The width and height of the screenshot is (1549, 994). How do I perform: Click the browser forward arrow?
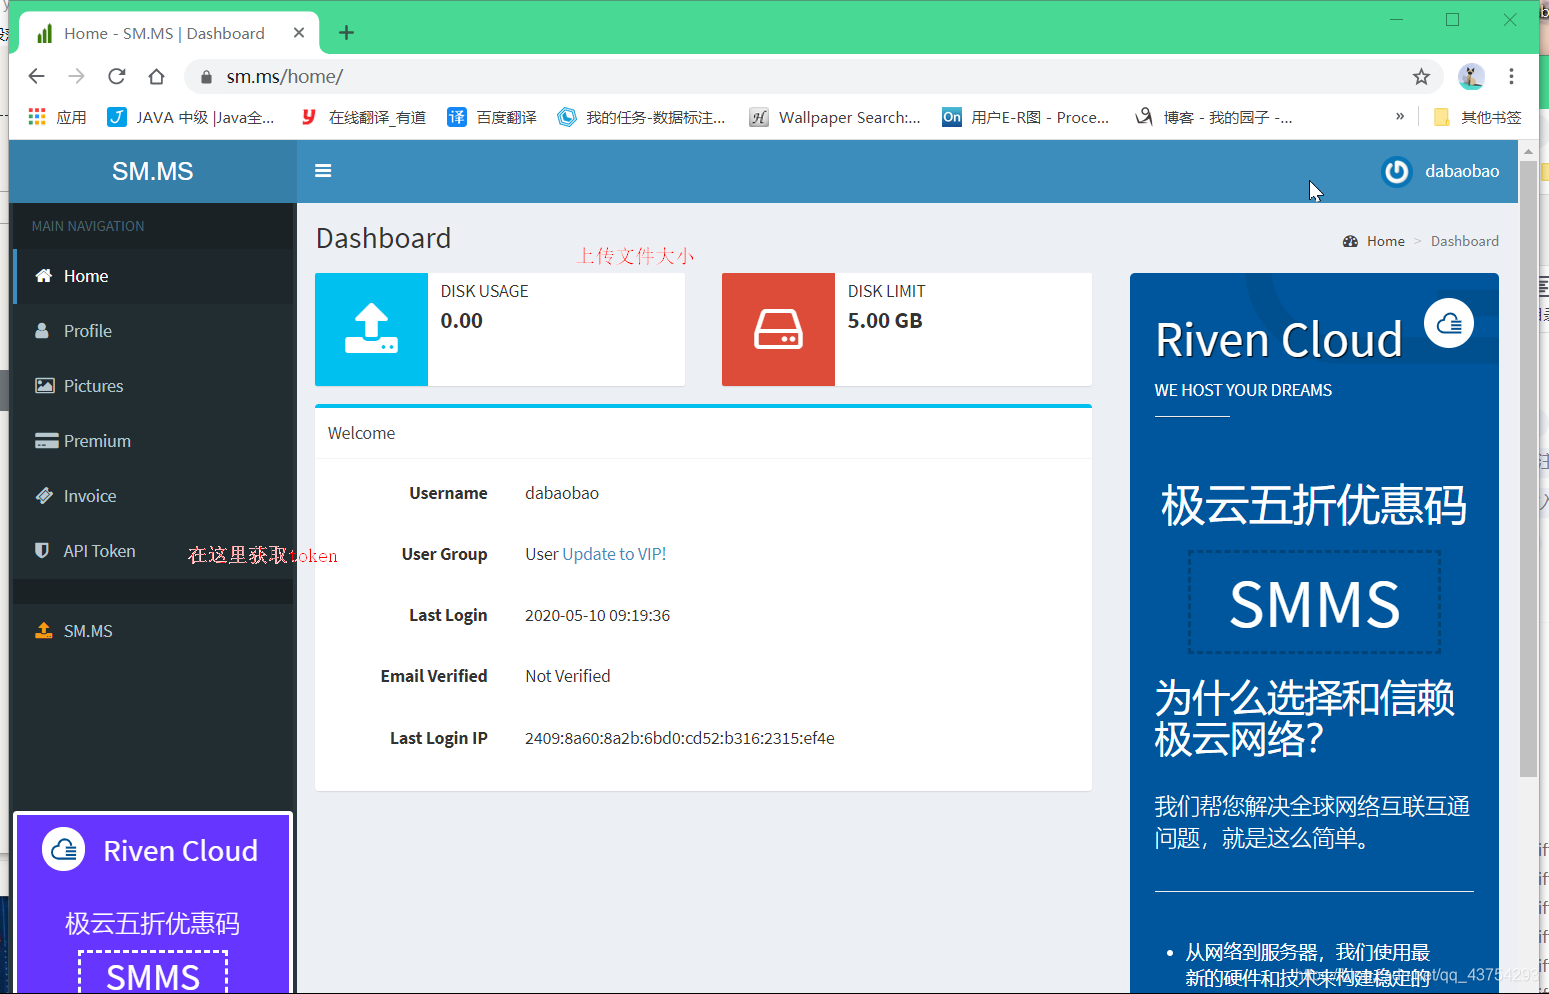[x=77, y=76]
